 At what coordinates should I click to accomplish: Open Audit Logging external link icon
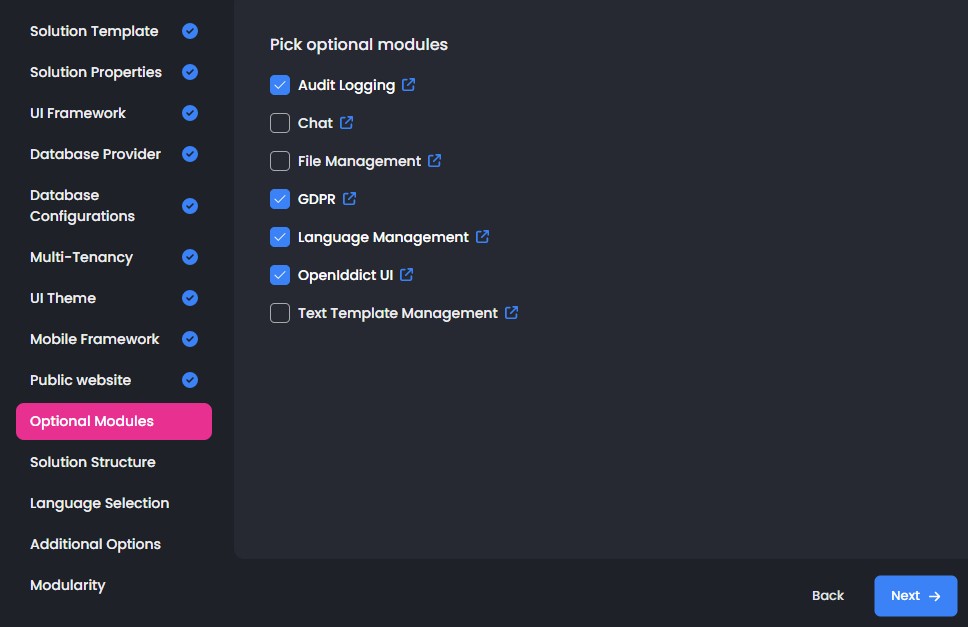coord(408,85)
